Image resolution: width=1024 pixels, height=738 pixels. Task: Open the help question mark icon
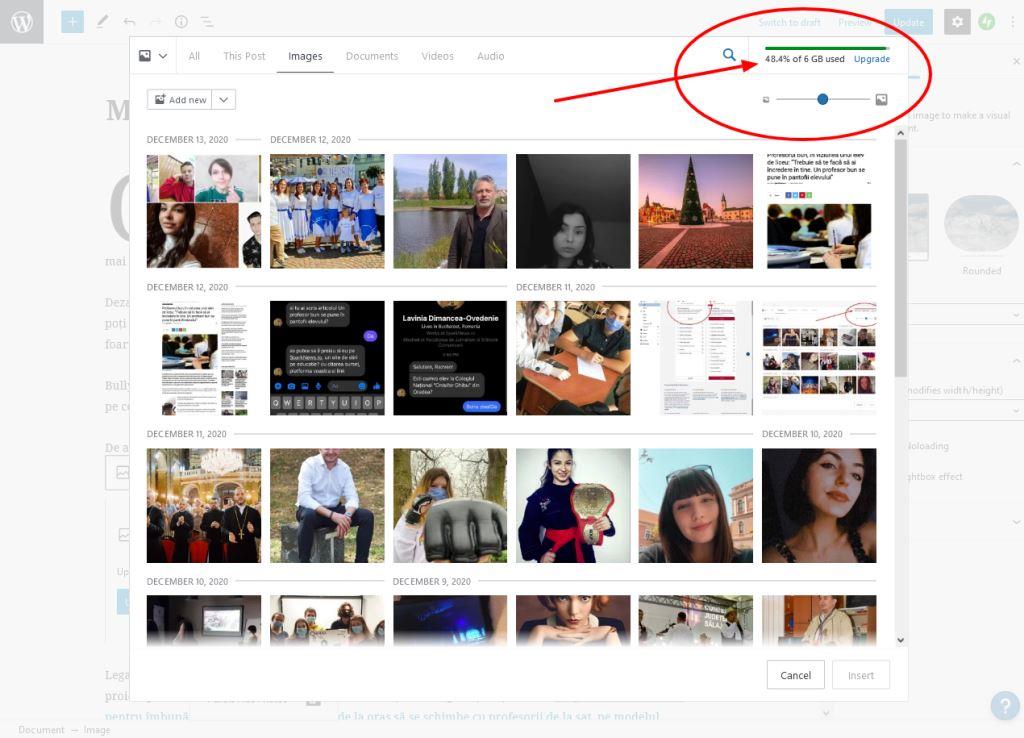(1004, 706)
